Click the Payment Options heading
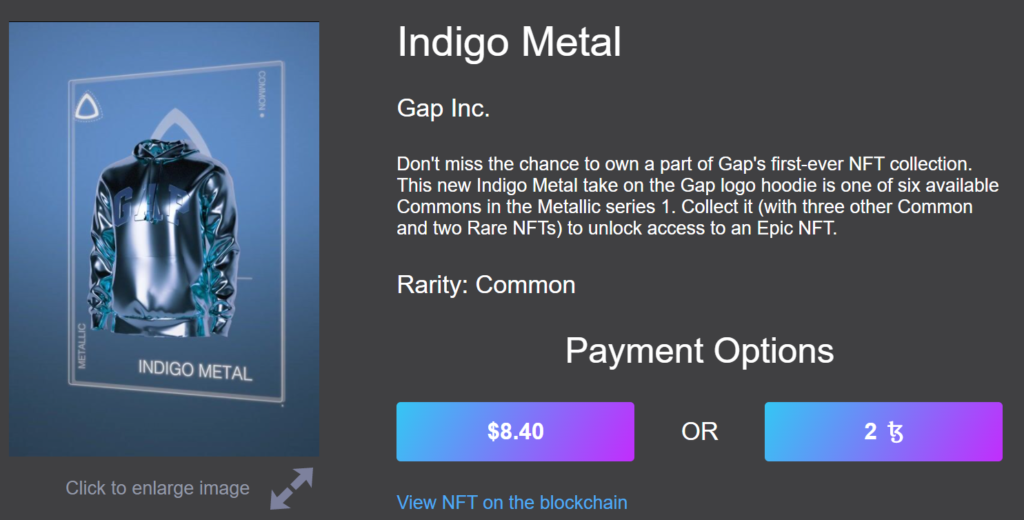 (x=699, y=351)
